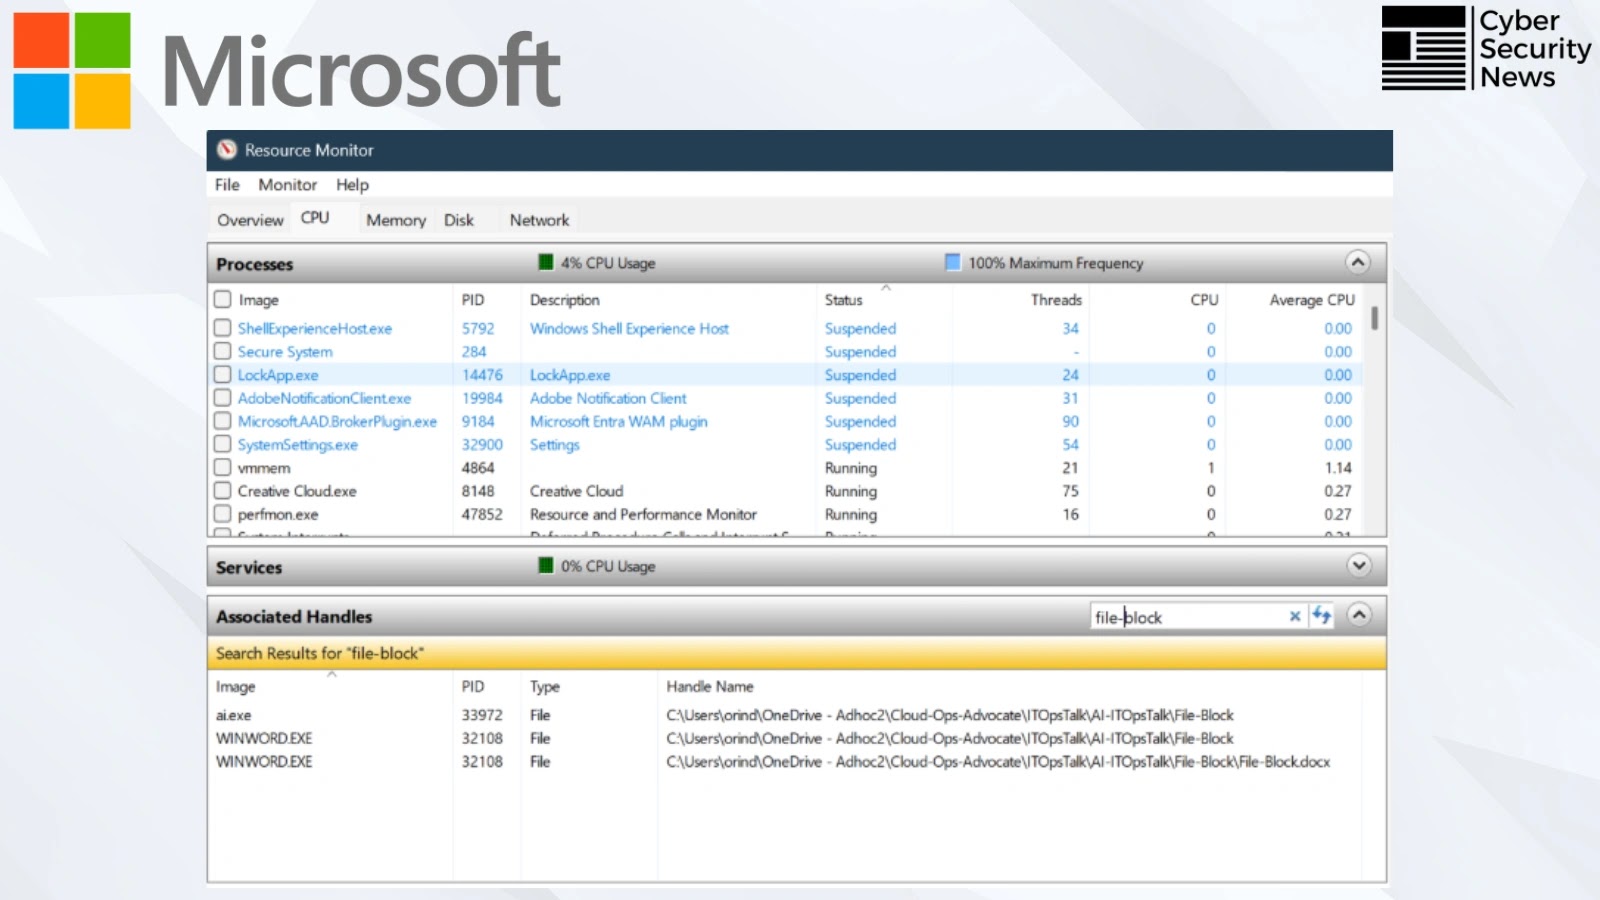Viewport: 1600px width, 900px height.
Task: Check the select-all checkbox beside Image header
Action: click(x=222, y=298)
